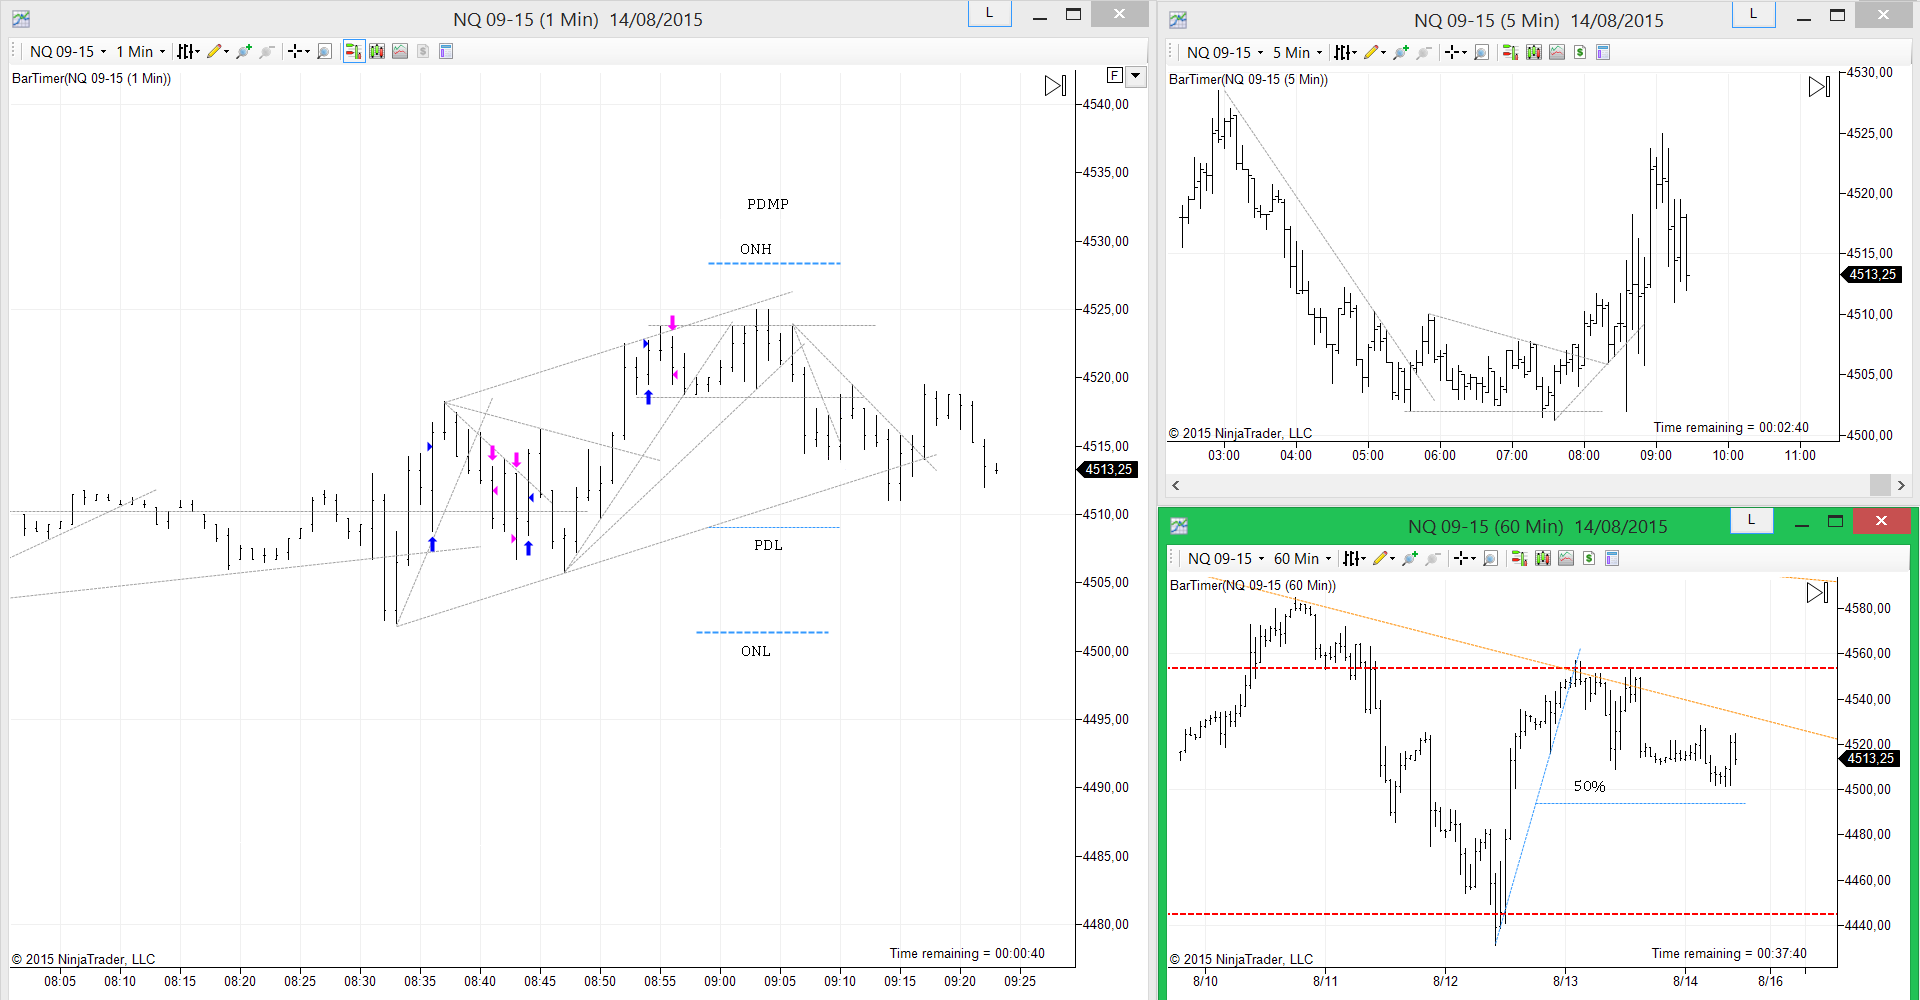Viewport: 1920px width, 1000px height.
Task: Toggle chart trader panel in 60 Min chart
Action: pyautogui.click(x=1519, y=559)
